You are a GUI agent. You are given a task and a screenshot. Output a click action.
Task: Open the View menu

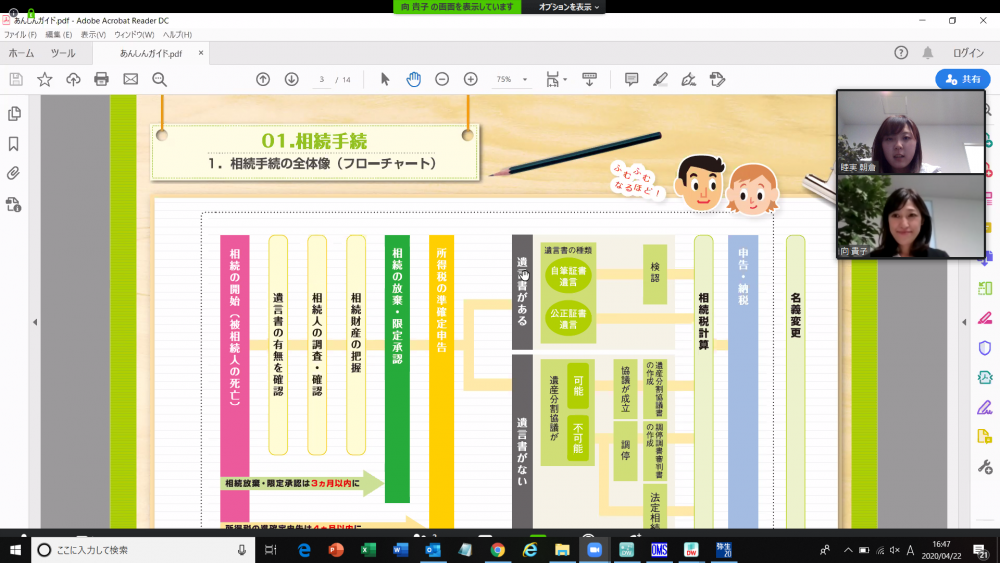click(x=93, y=34)
